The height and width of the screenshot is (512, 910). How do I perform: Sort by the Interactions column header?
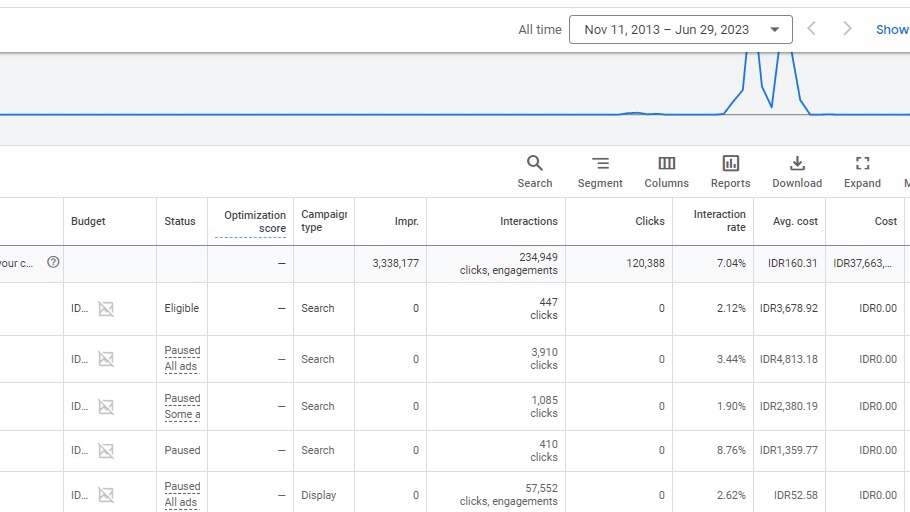(x=528, y=221)
